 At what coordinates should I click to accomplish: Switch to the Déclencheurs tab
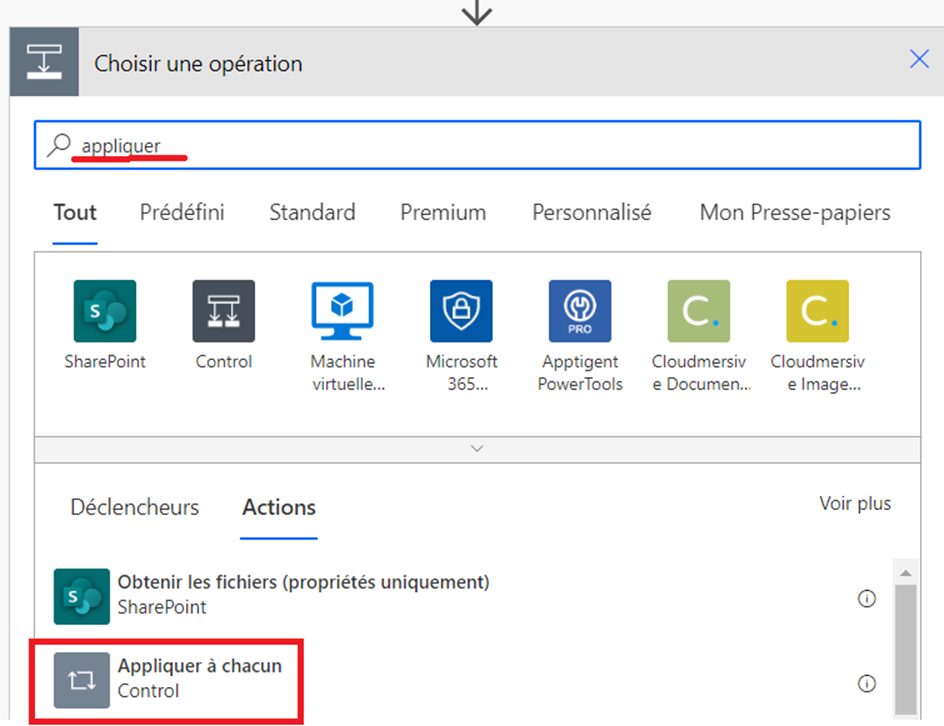135,507
